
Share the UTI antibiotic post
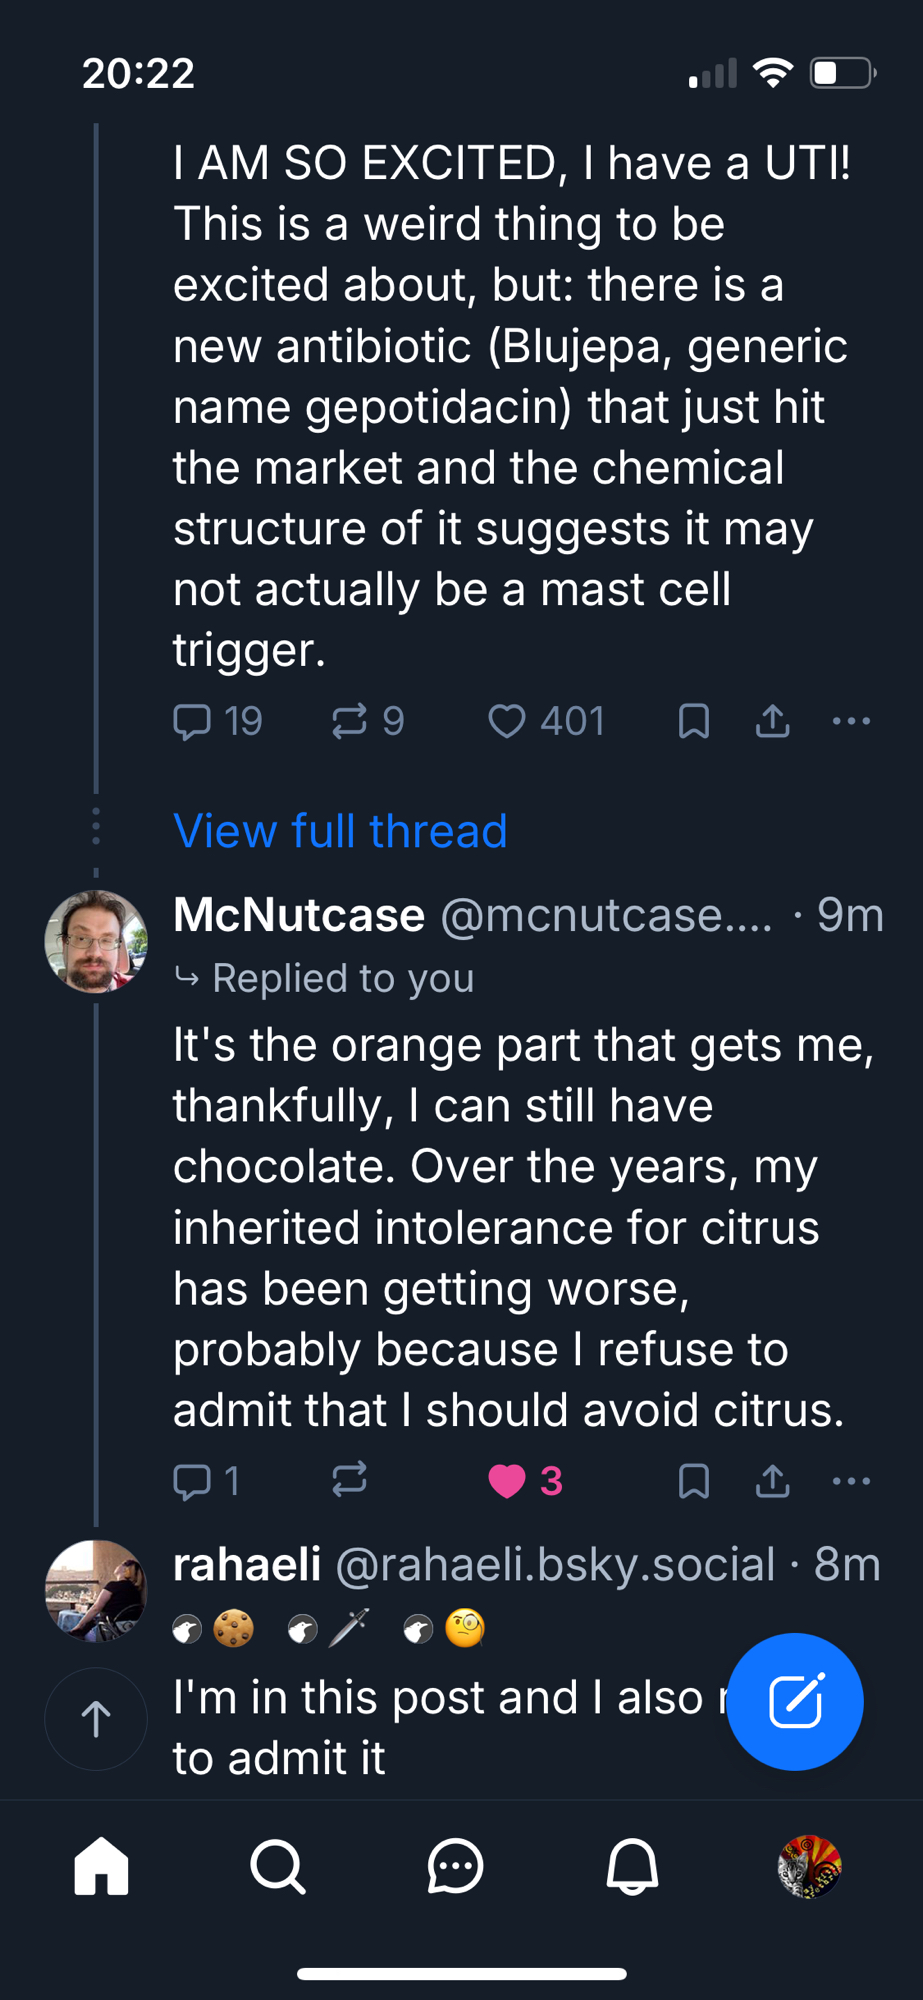tap(772, 721)
